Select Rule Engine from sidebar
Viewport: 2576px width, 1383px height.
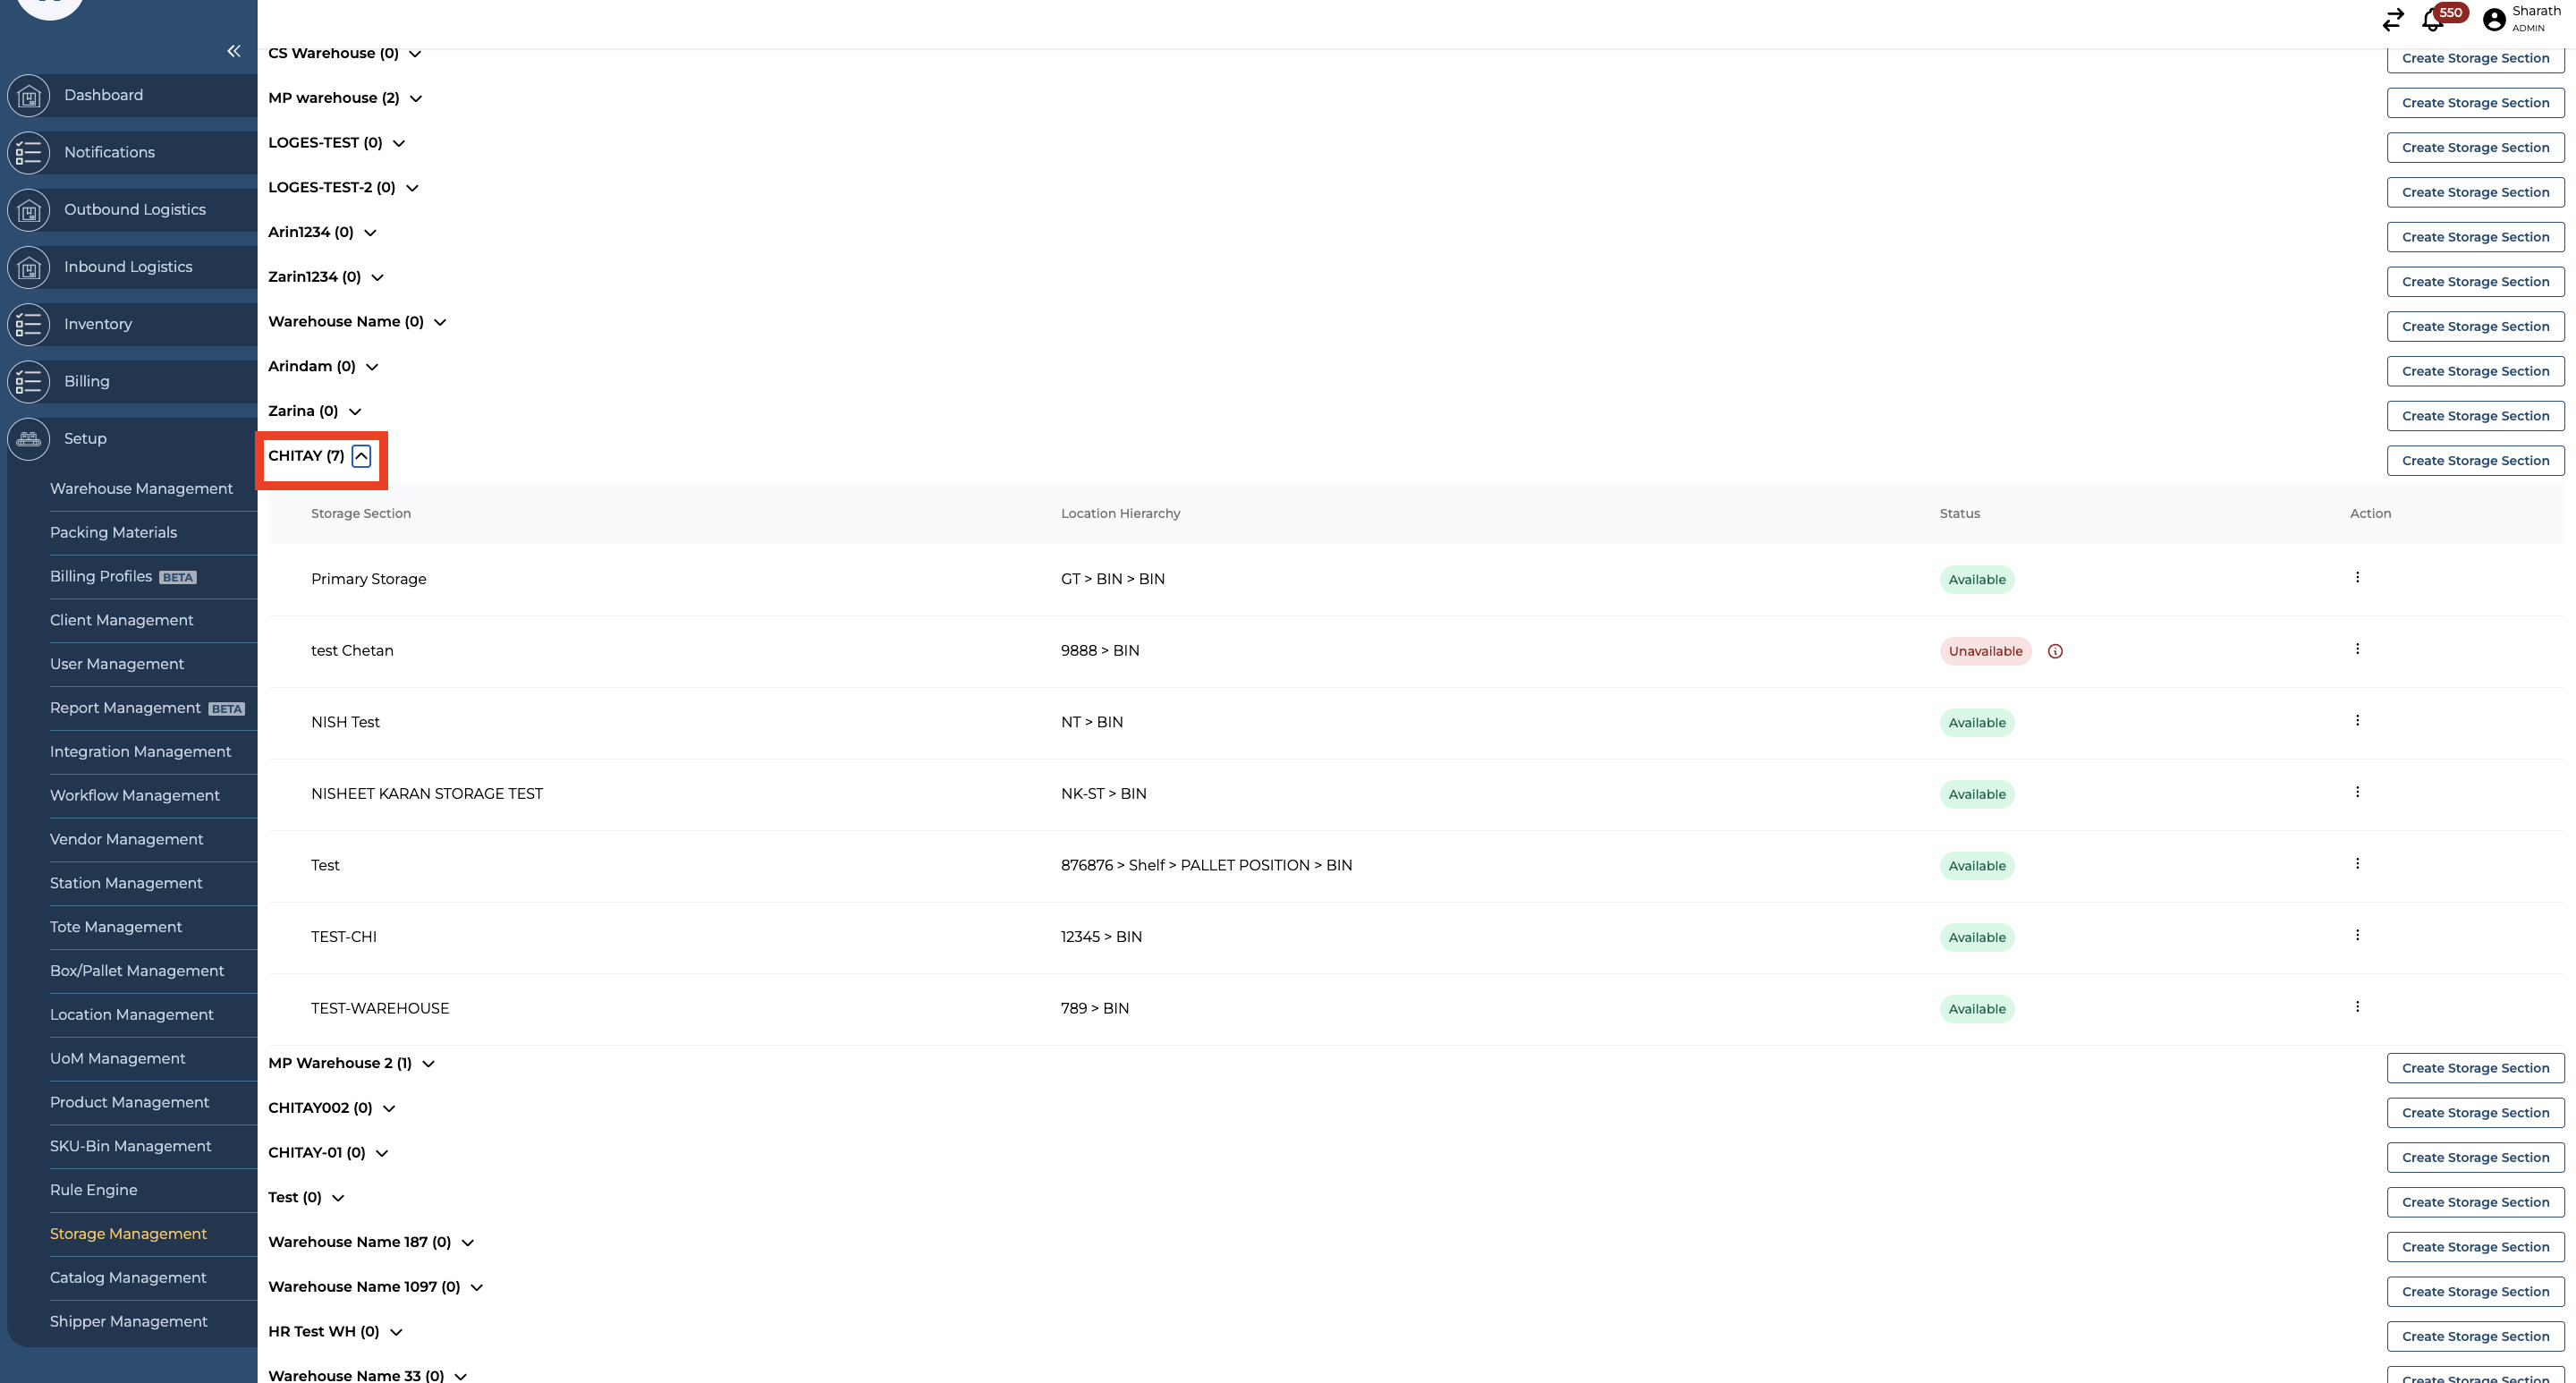pyautogui.click(x=93, y=1189)
